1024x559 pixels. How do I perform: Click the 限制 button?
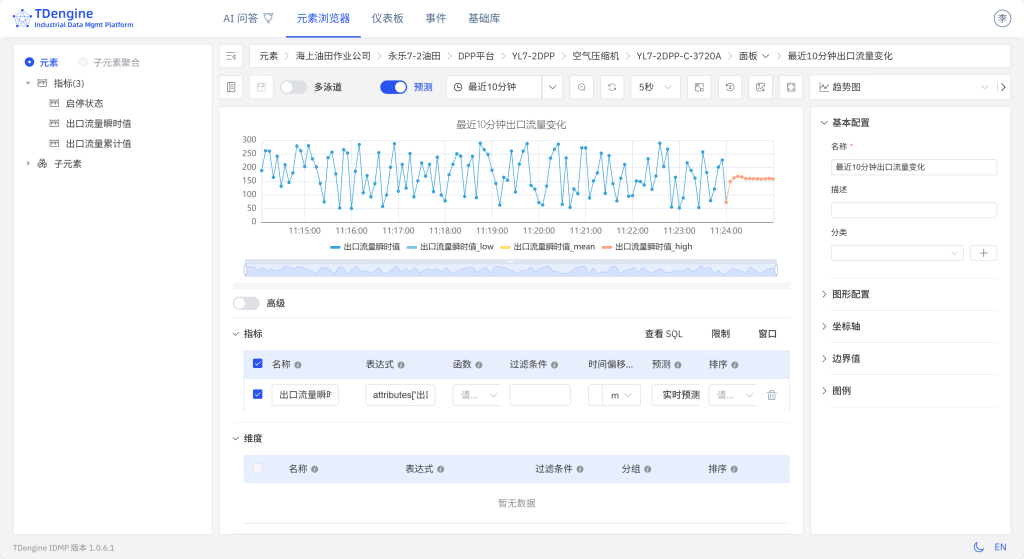click(720, 334)
